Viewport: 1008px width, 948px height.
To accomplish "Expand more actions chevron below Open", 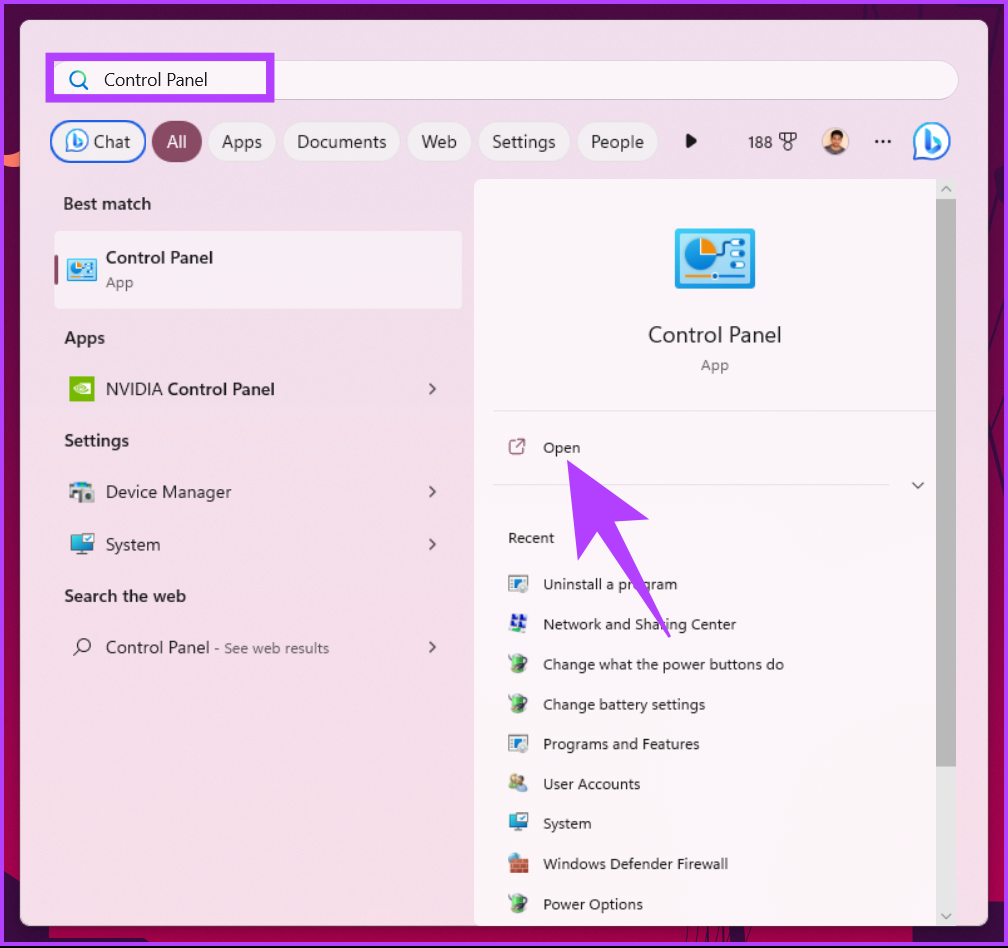I will tap(917, 485).
